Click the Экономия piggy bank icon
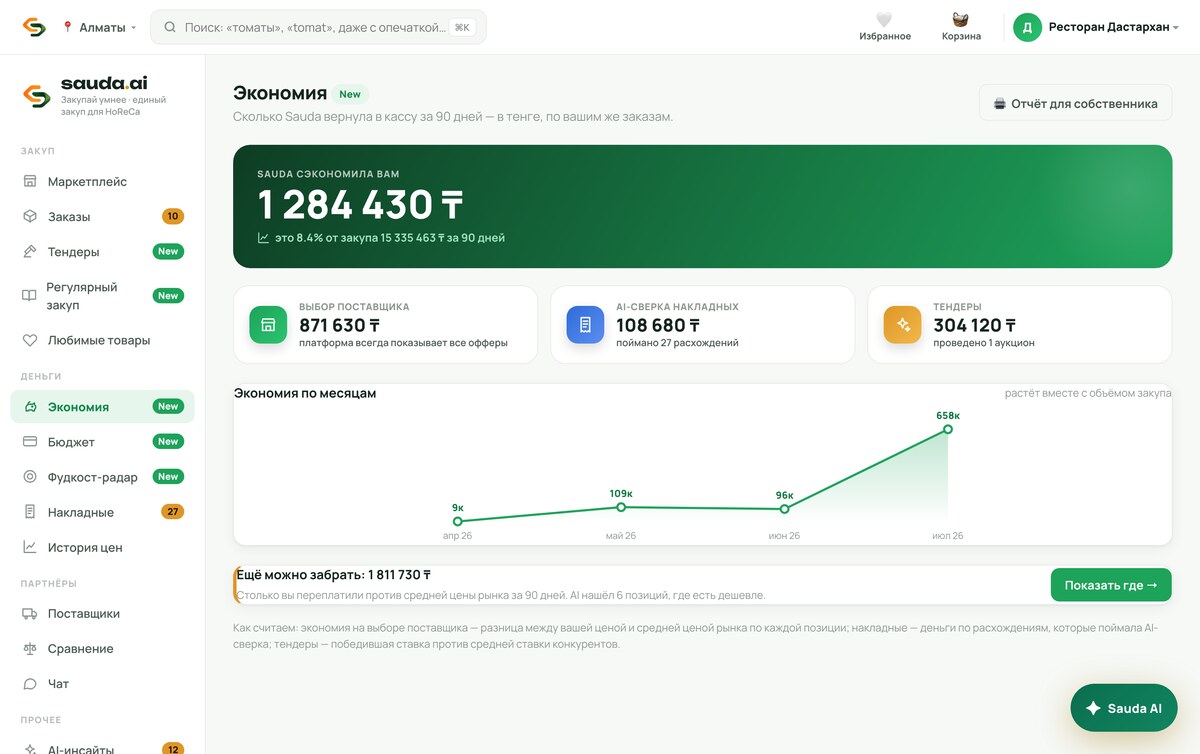The height and width of the screenshot is (754, 1200). click(x=29, y=407)
